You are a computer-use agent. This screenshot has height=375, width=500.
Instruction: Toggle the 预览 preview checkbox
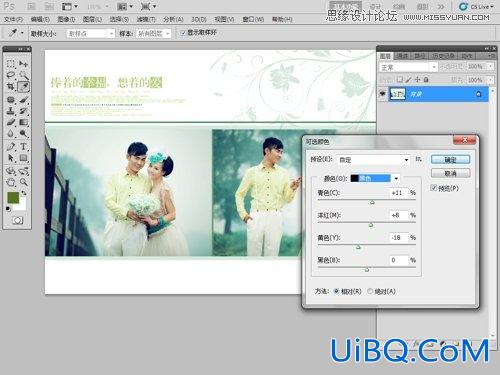click(x=434, y=188)
